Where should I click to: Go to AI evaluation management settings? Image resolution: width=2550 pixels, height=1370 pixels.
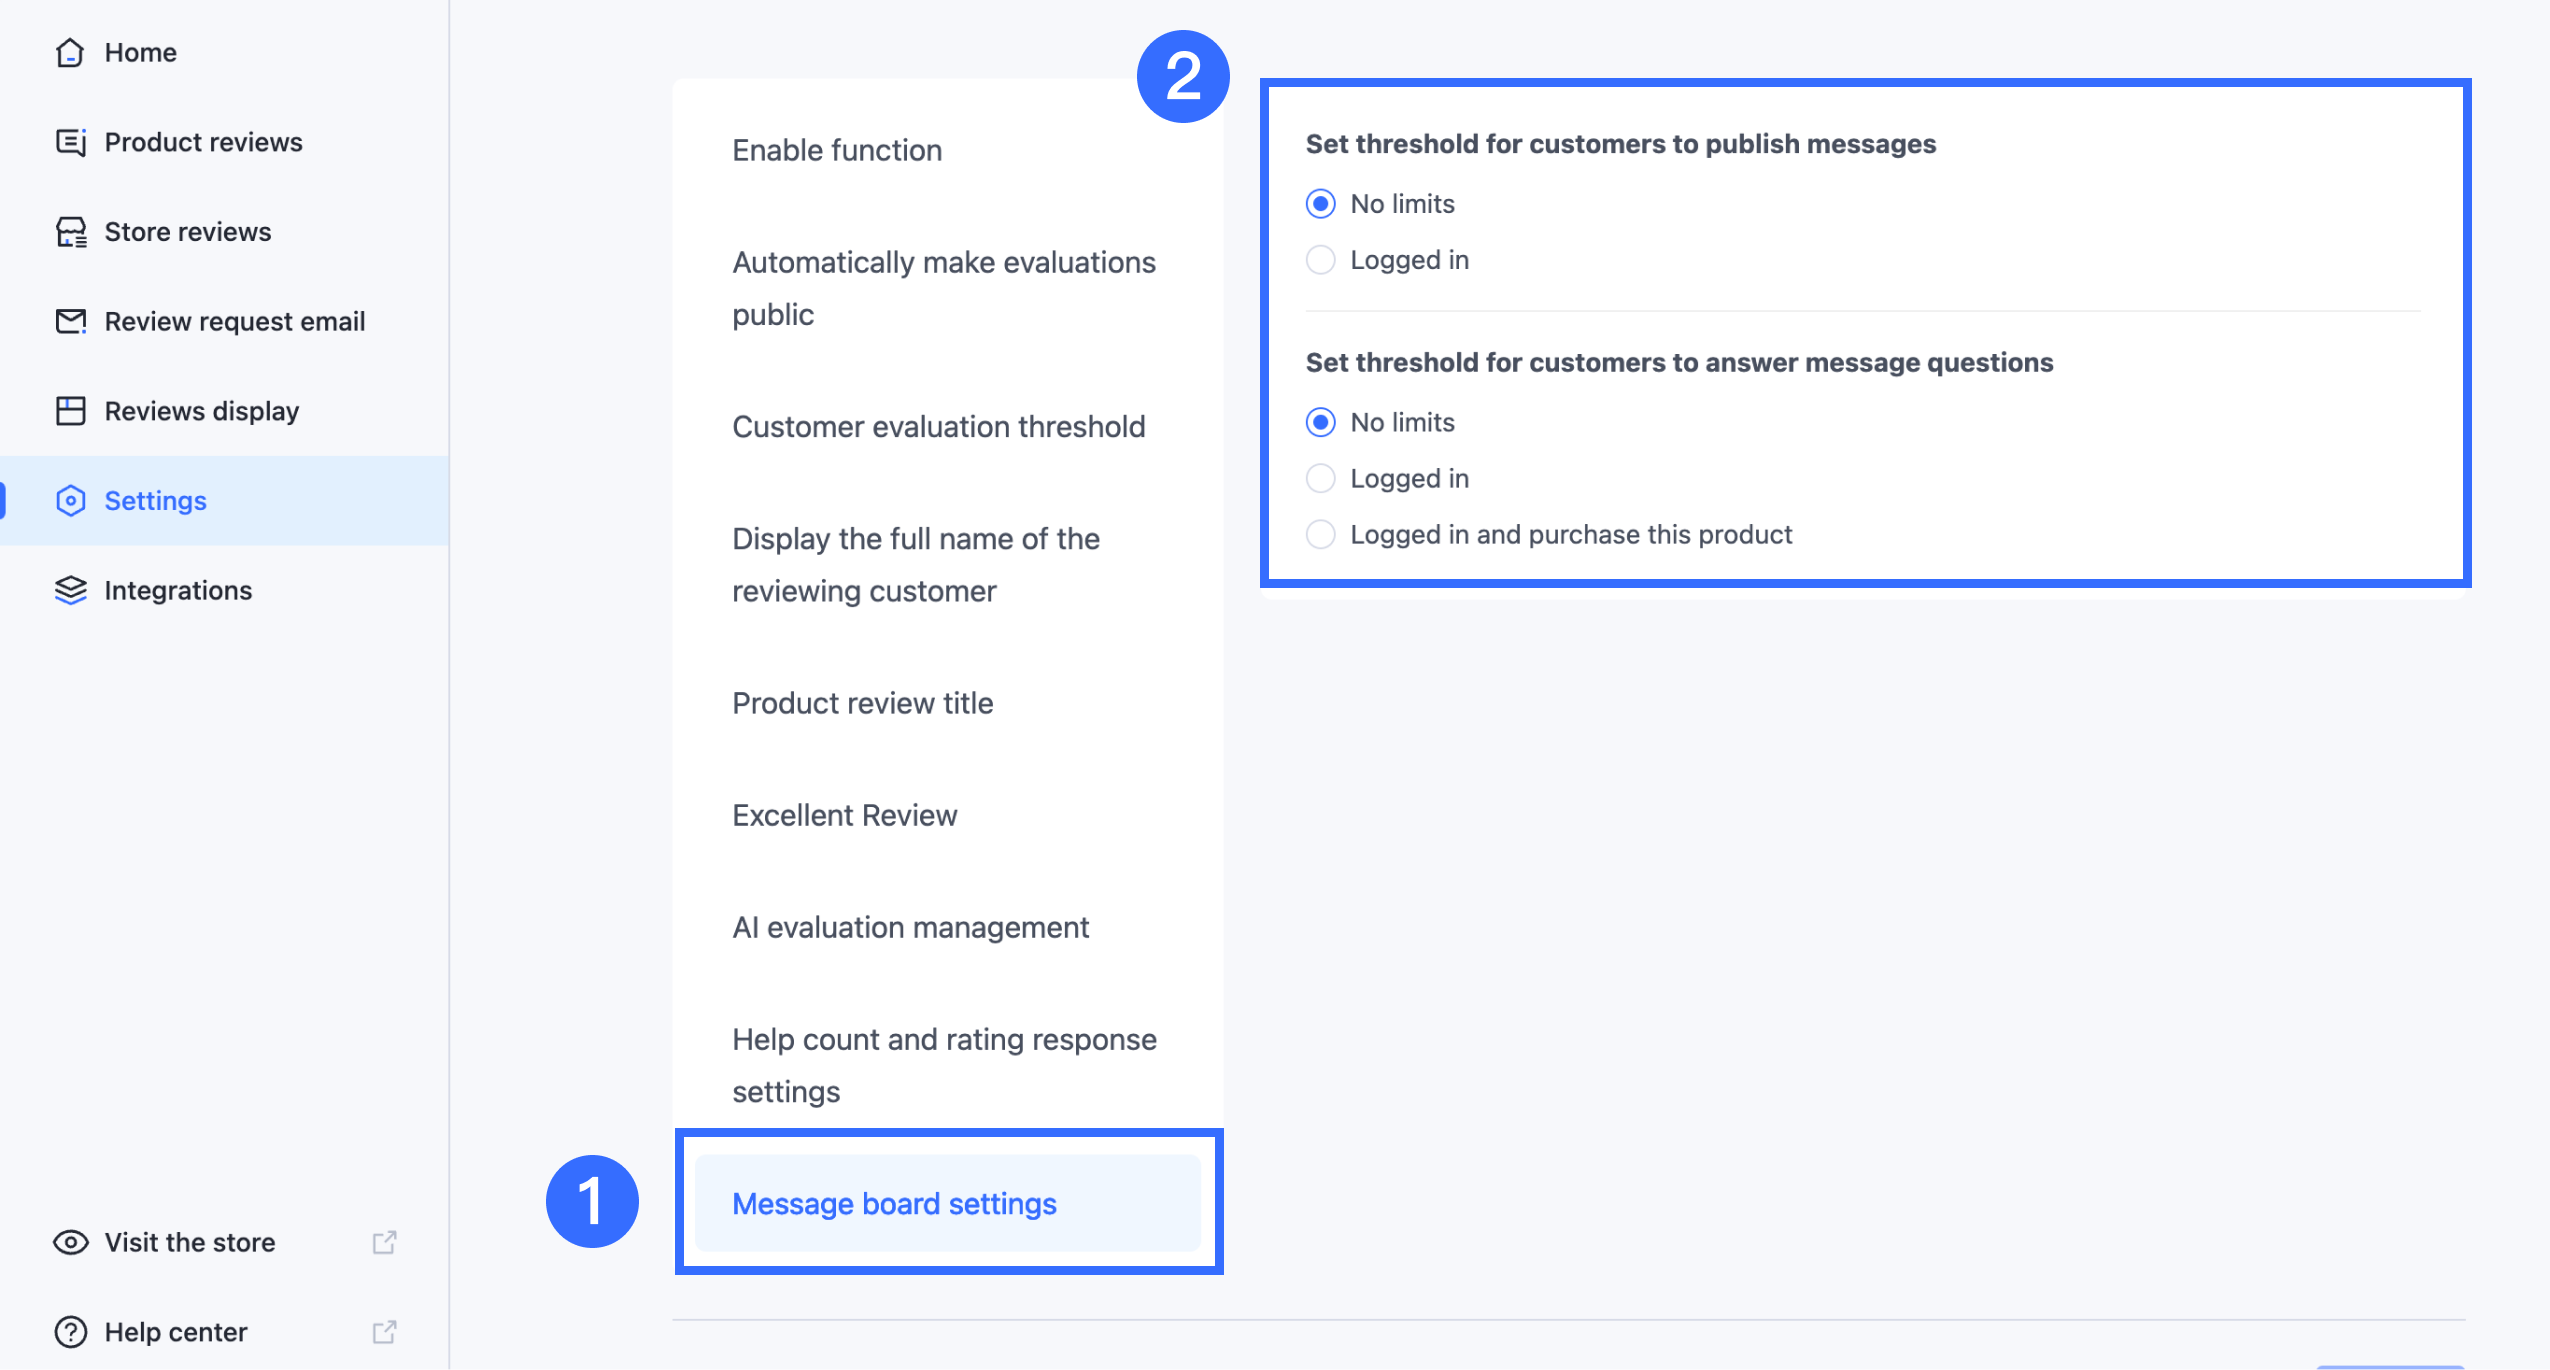coord(910,928)
